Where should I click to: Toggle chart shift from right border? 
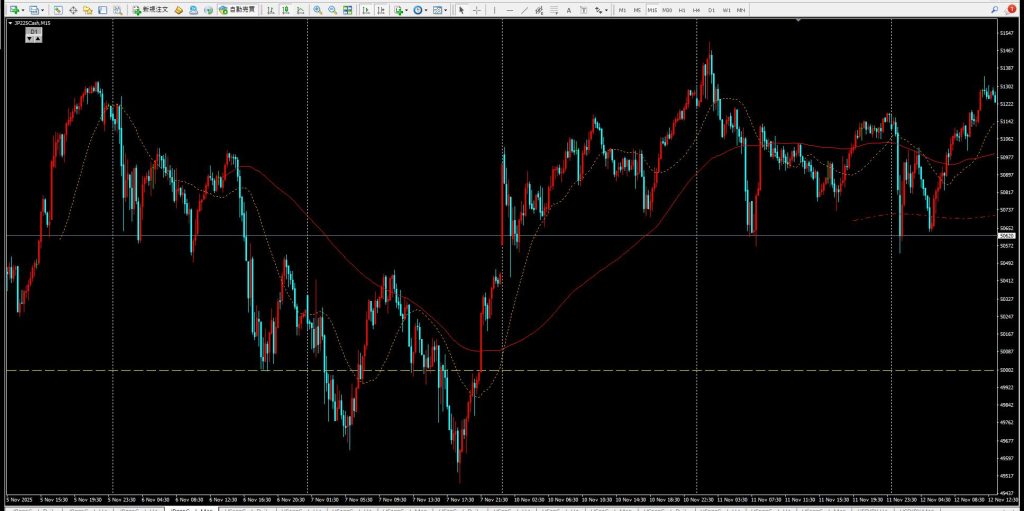(380, 10)
